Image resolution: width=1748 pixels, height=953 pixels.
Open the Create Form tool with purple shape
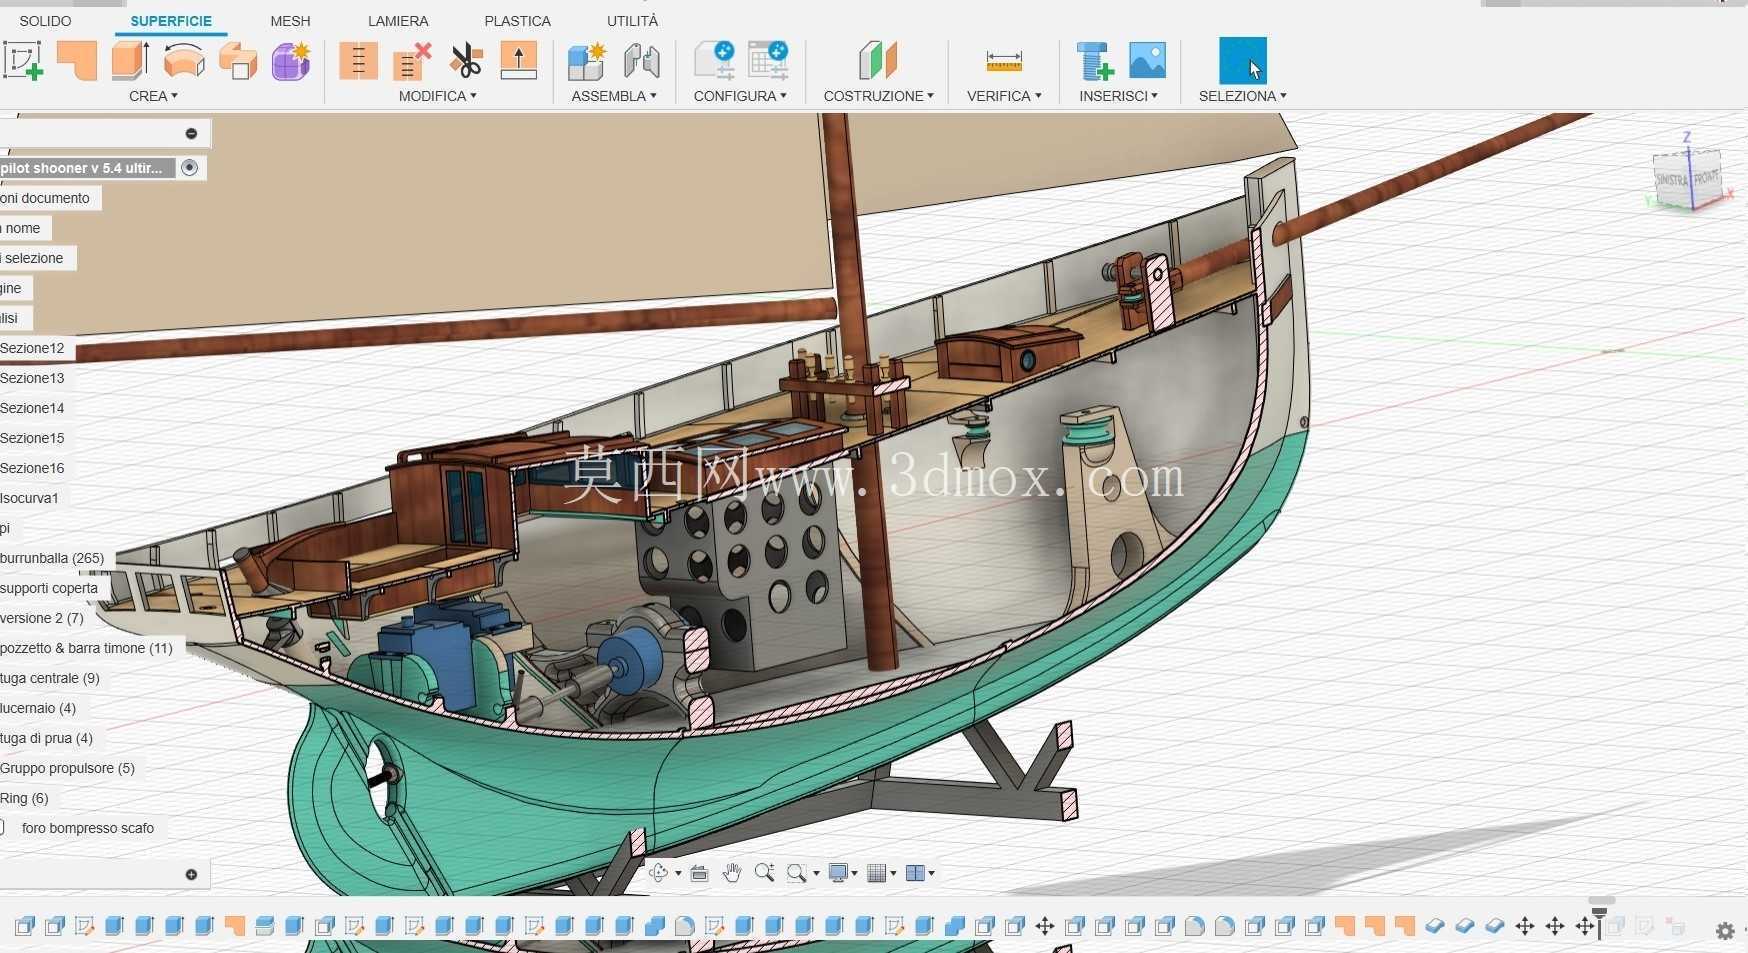(291, 61)
